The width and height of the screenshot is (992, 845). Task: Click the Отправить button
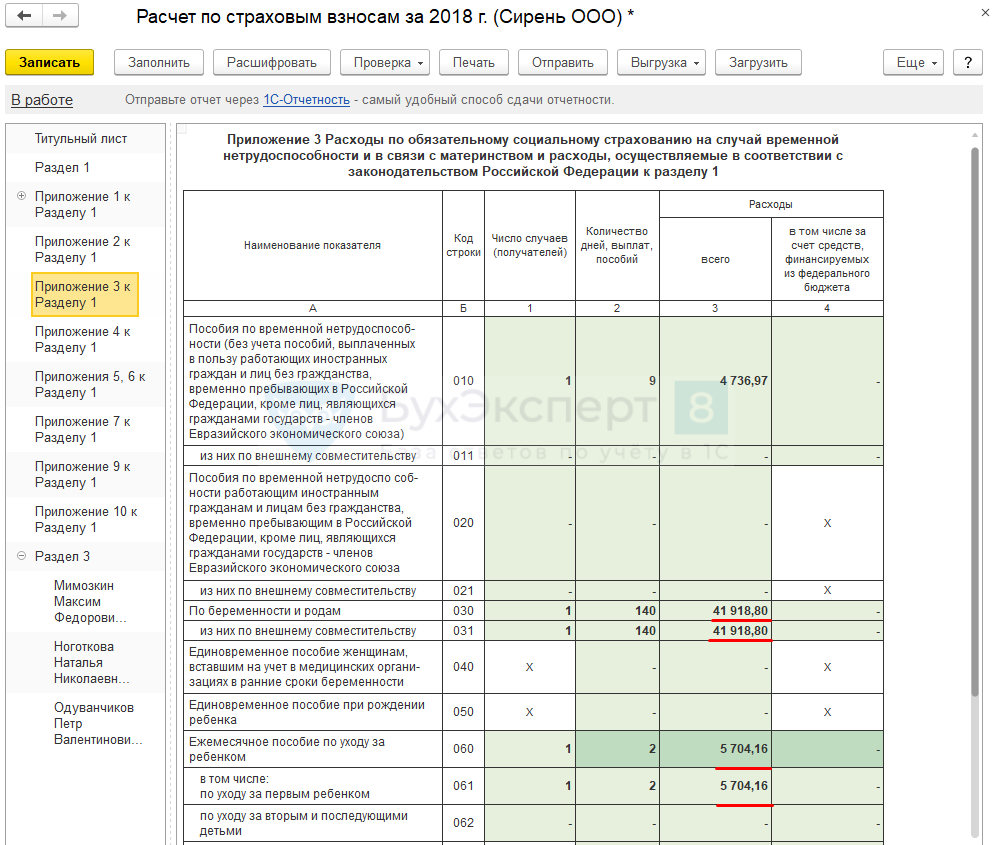[563, 62]
